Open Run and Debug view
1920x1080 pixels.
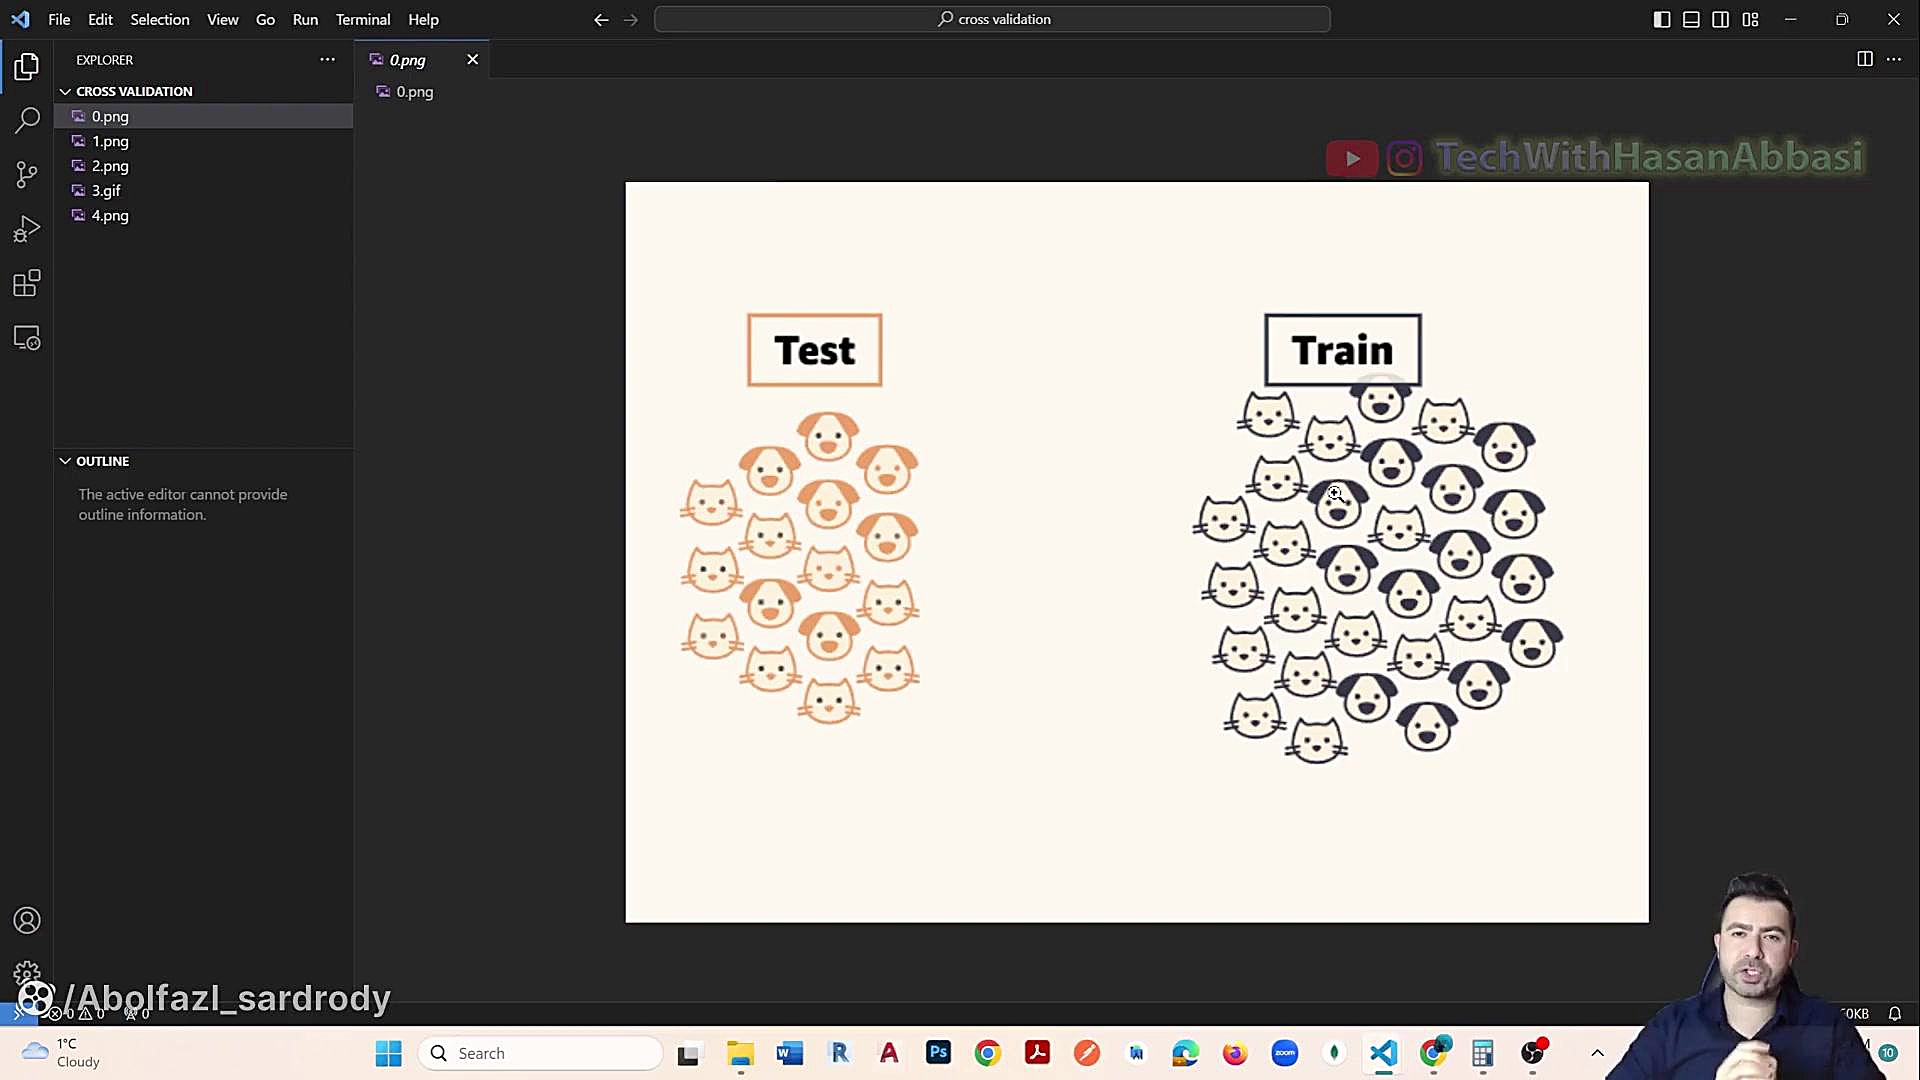(x=27, y=229)
